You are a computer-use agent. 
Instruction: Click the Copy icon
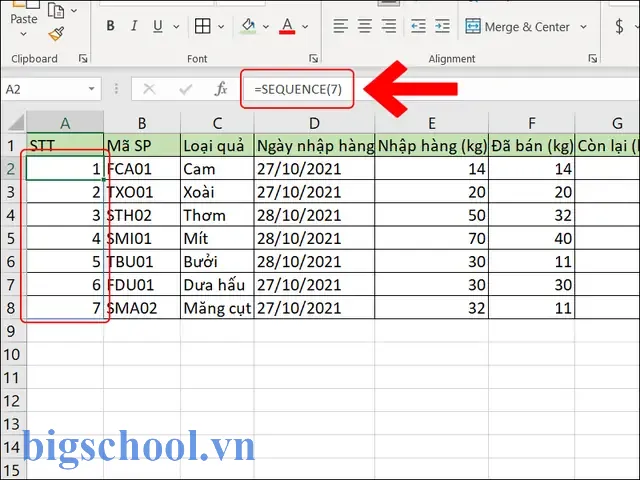click(56, 10)
